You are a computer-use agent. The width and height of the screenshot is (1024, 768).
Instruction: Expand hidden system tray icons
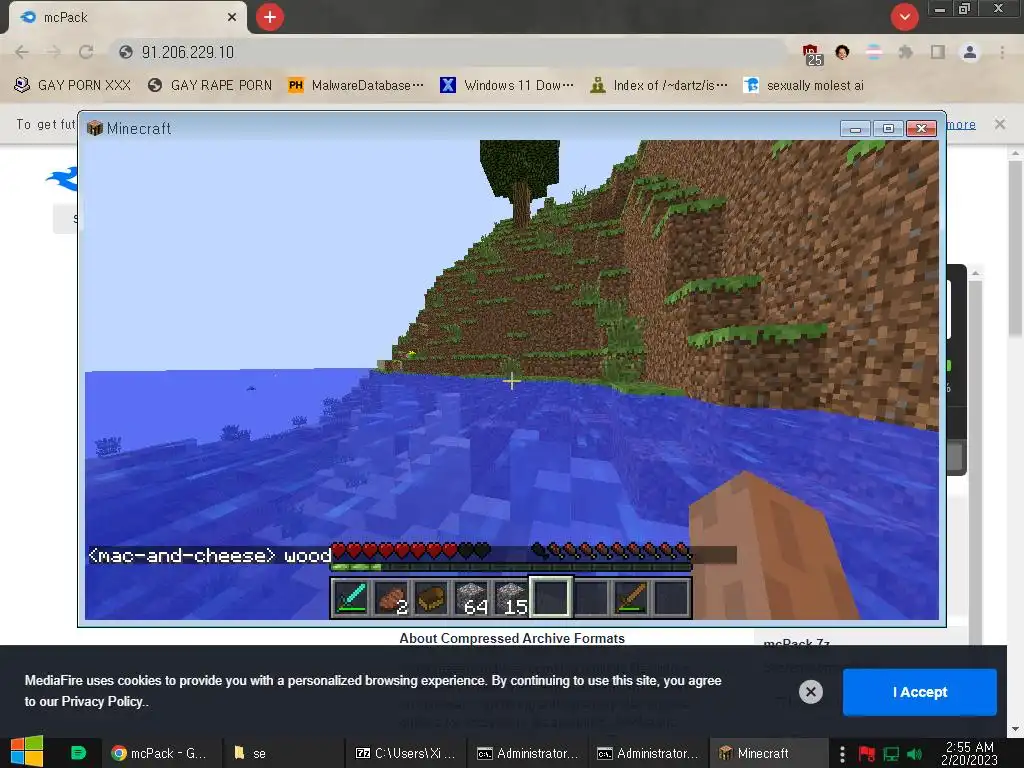[842, 754]
